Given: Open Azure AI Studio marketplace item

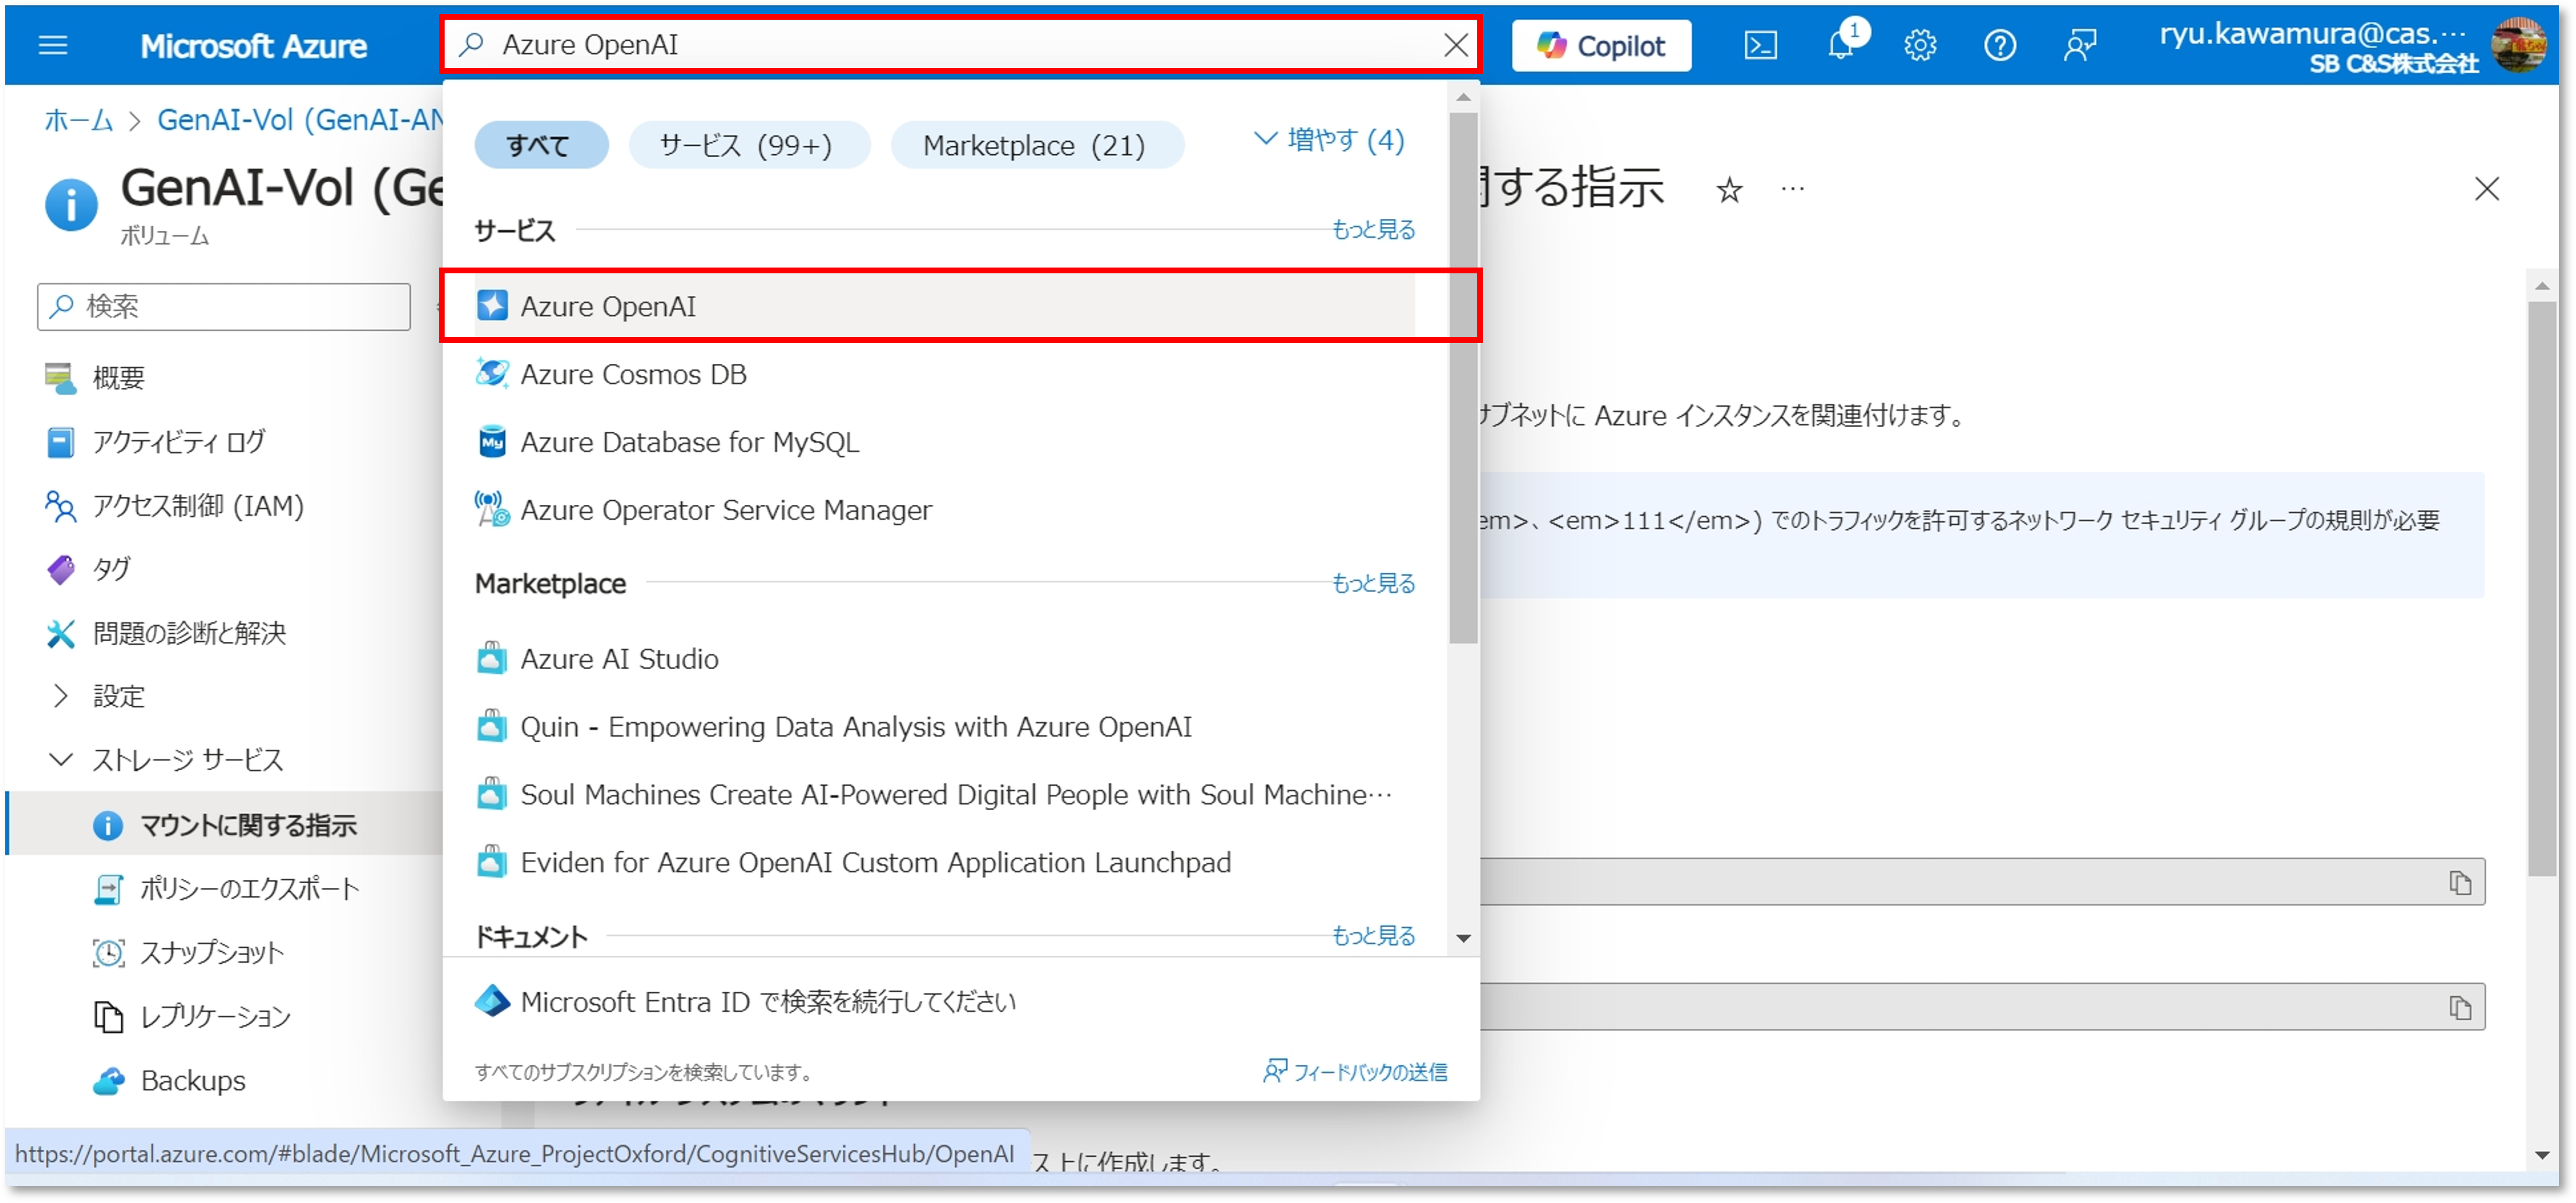Looking at the screenshot, I should [944, 659].
